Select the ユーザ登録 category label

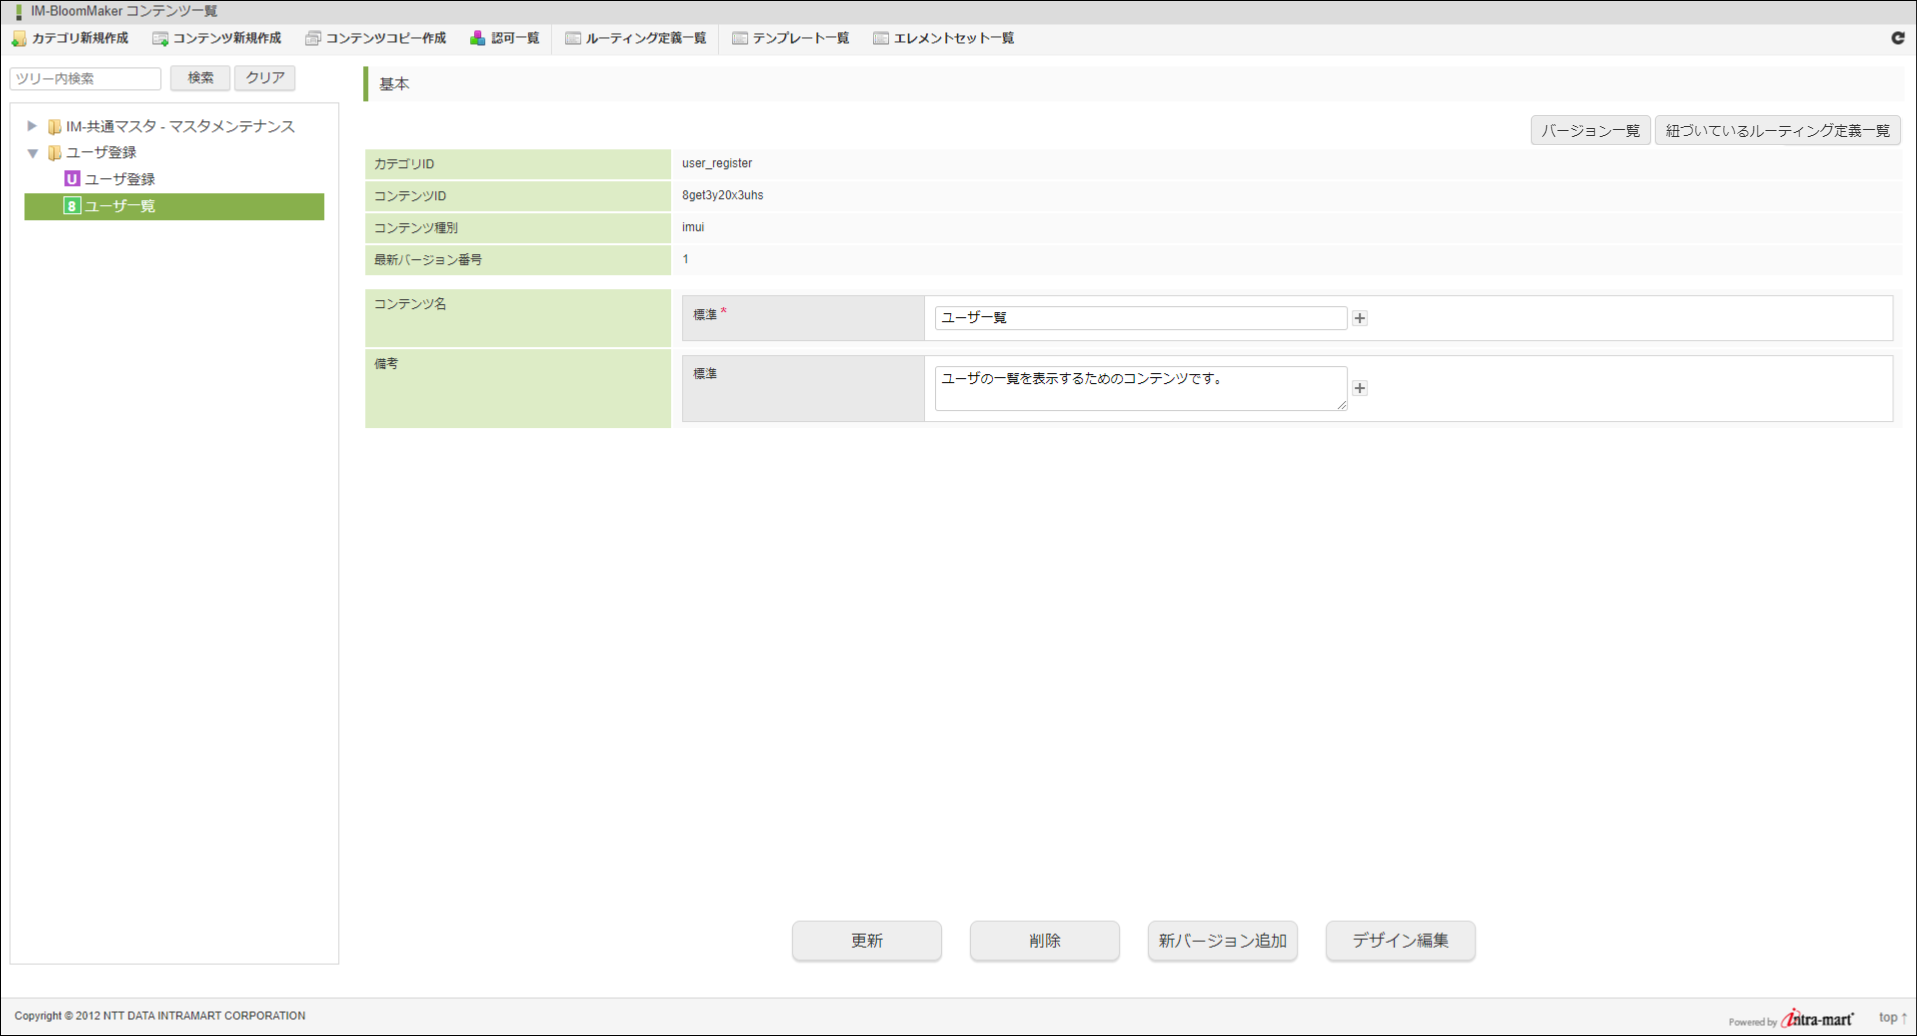click(x=101, y=153)
